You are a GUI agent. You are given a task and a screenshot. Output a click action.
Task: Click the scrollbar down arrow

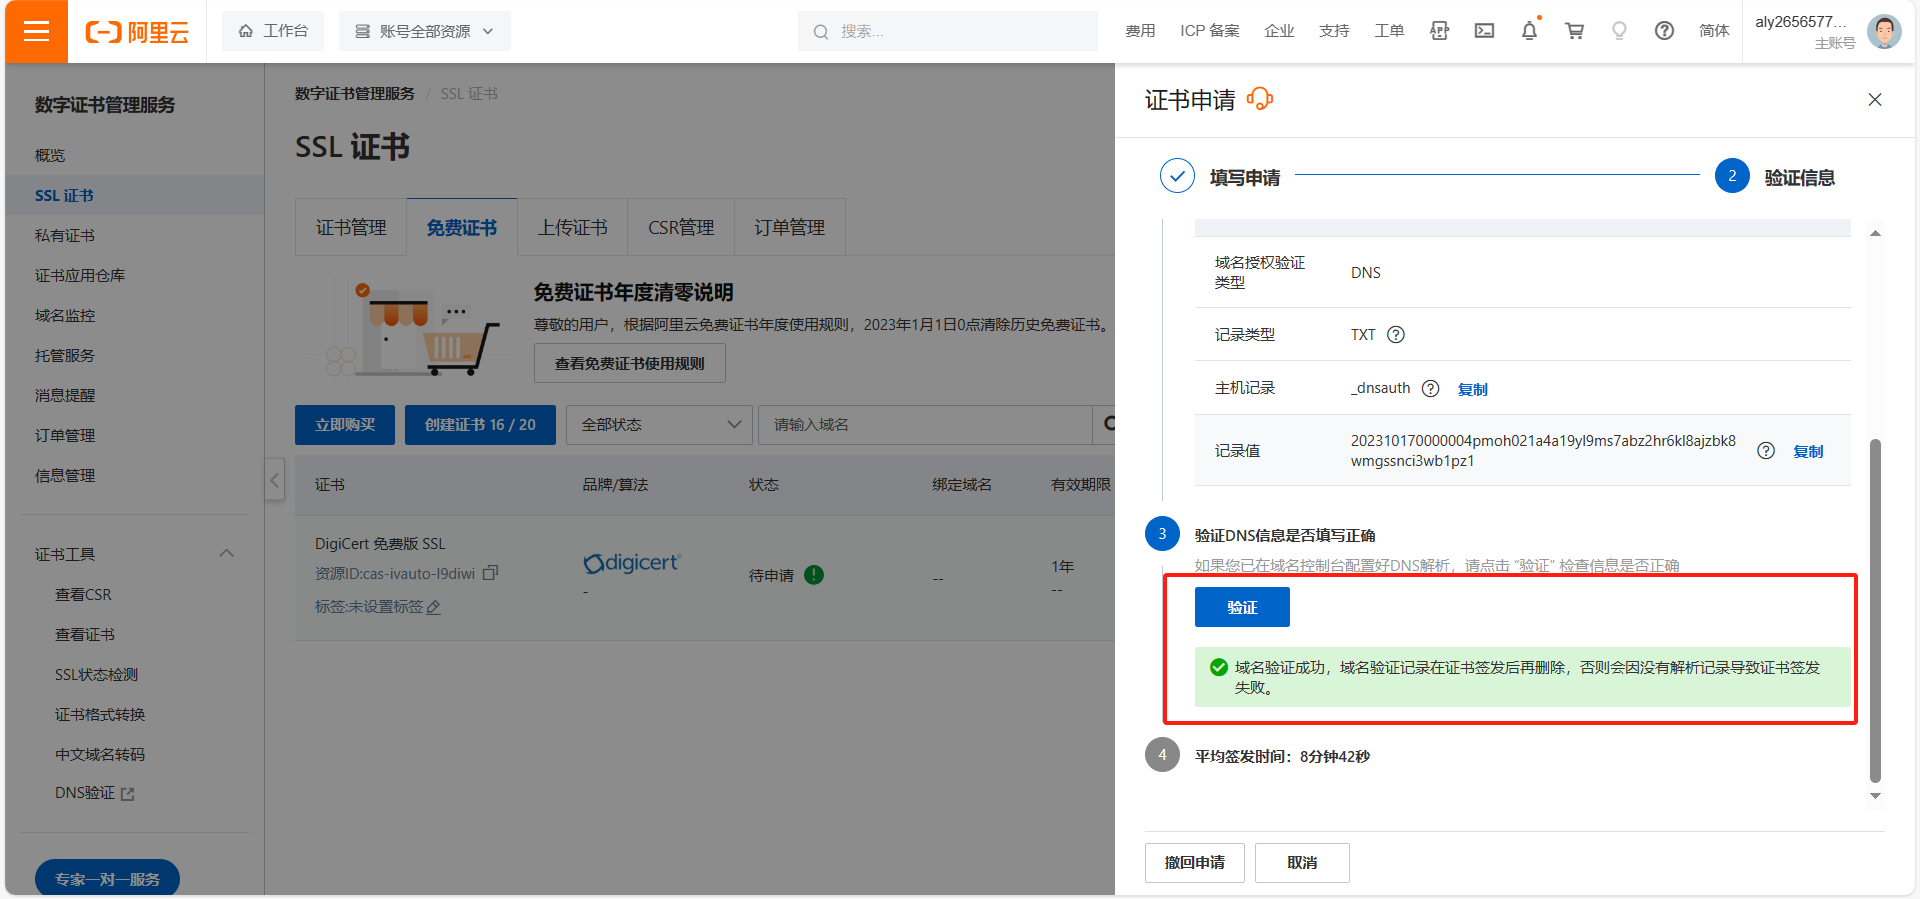1875,796
